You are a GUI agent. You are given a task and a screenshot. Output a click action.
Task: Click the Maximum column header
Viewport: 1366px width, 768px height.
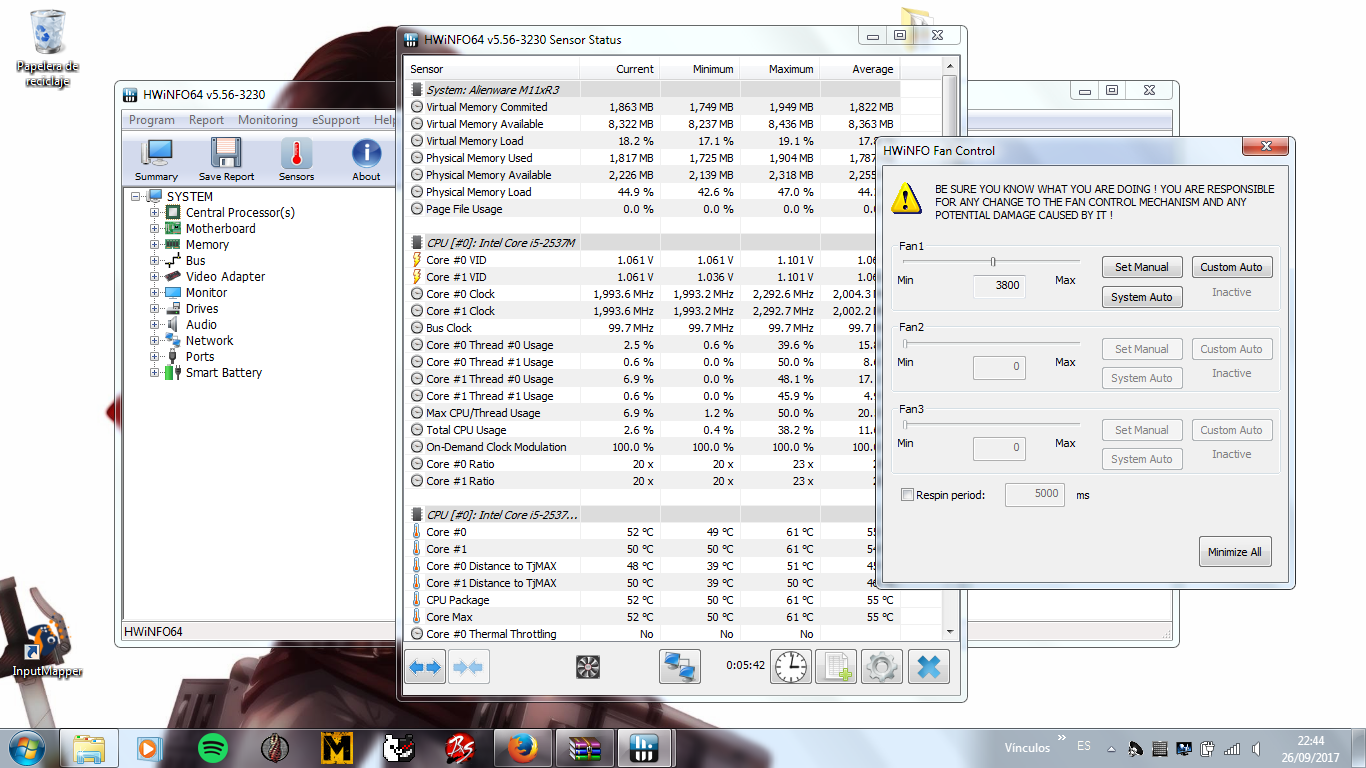(779, 69)
